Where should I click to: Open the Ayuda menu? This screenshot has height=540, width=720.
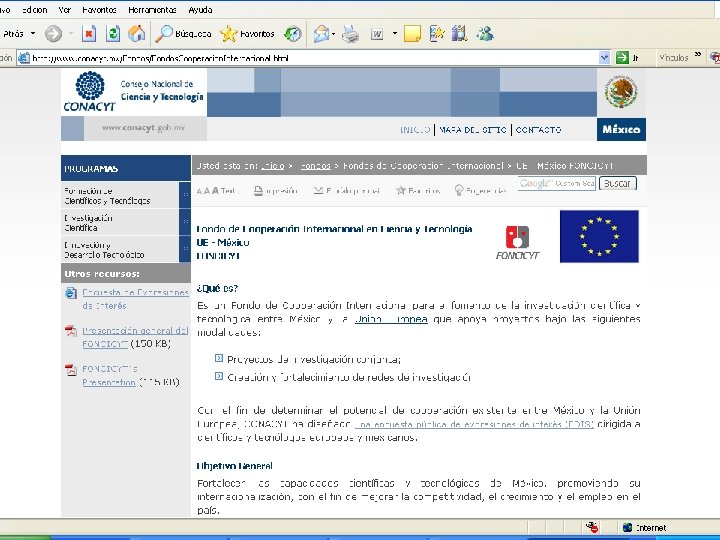[200, 10]
